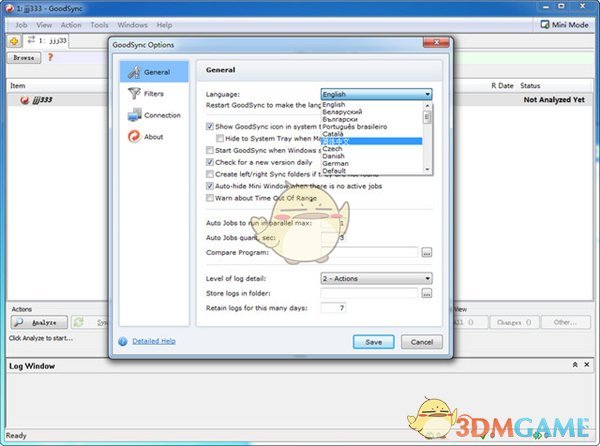Click the Save button
Image resolution: width=600 pixels, height=446 pixels.
(373, 342)
